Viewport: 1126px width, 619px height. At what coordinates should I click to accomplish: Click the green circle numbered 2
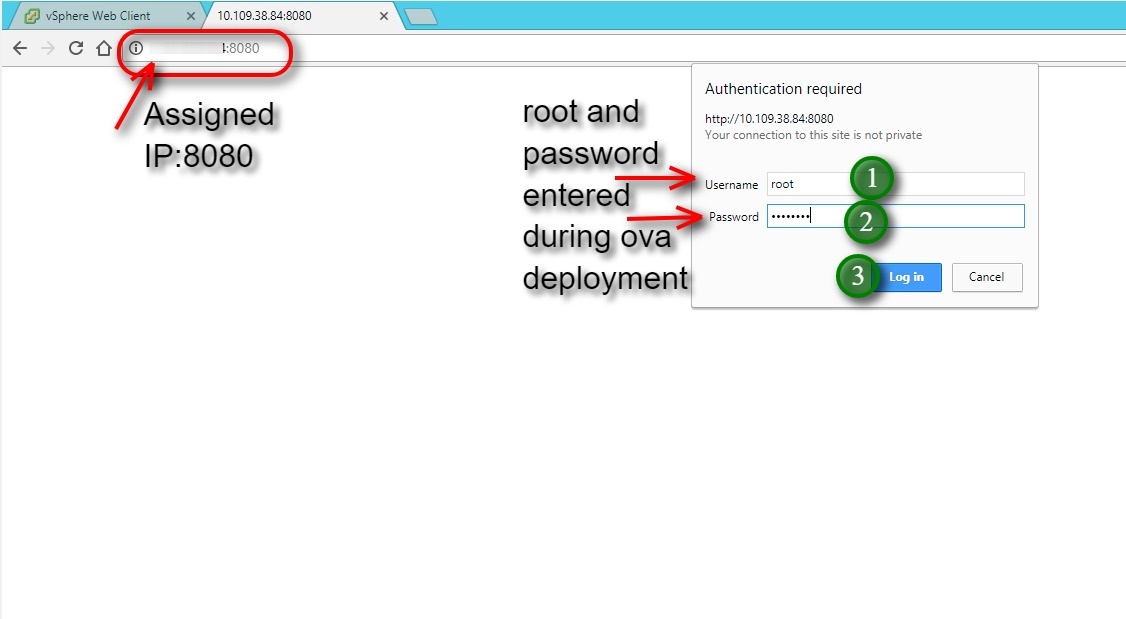pyautogui.click(x=865, y=222)
